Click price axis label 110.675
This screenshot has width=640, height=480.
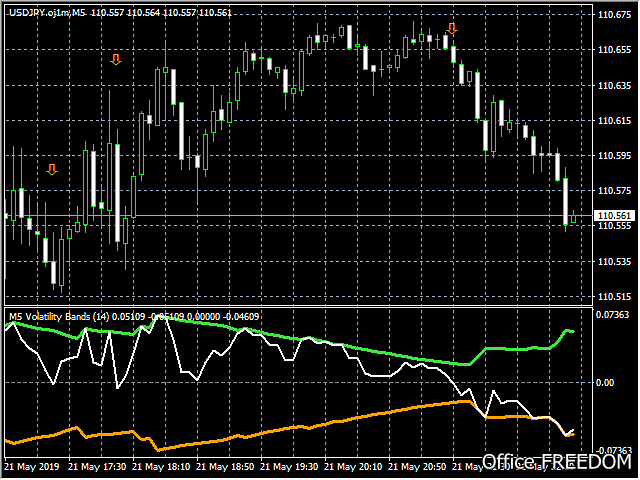pyautogui.click(x=614, y=15)
